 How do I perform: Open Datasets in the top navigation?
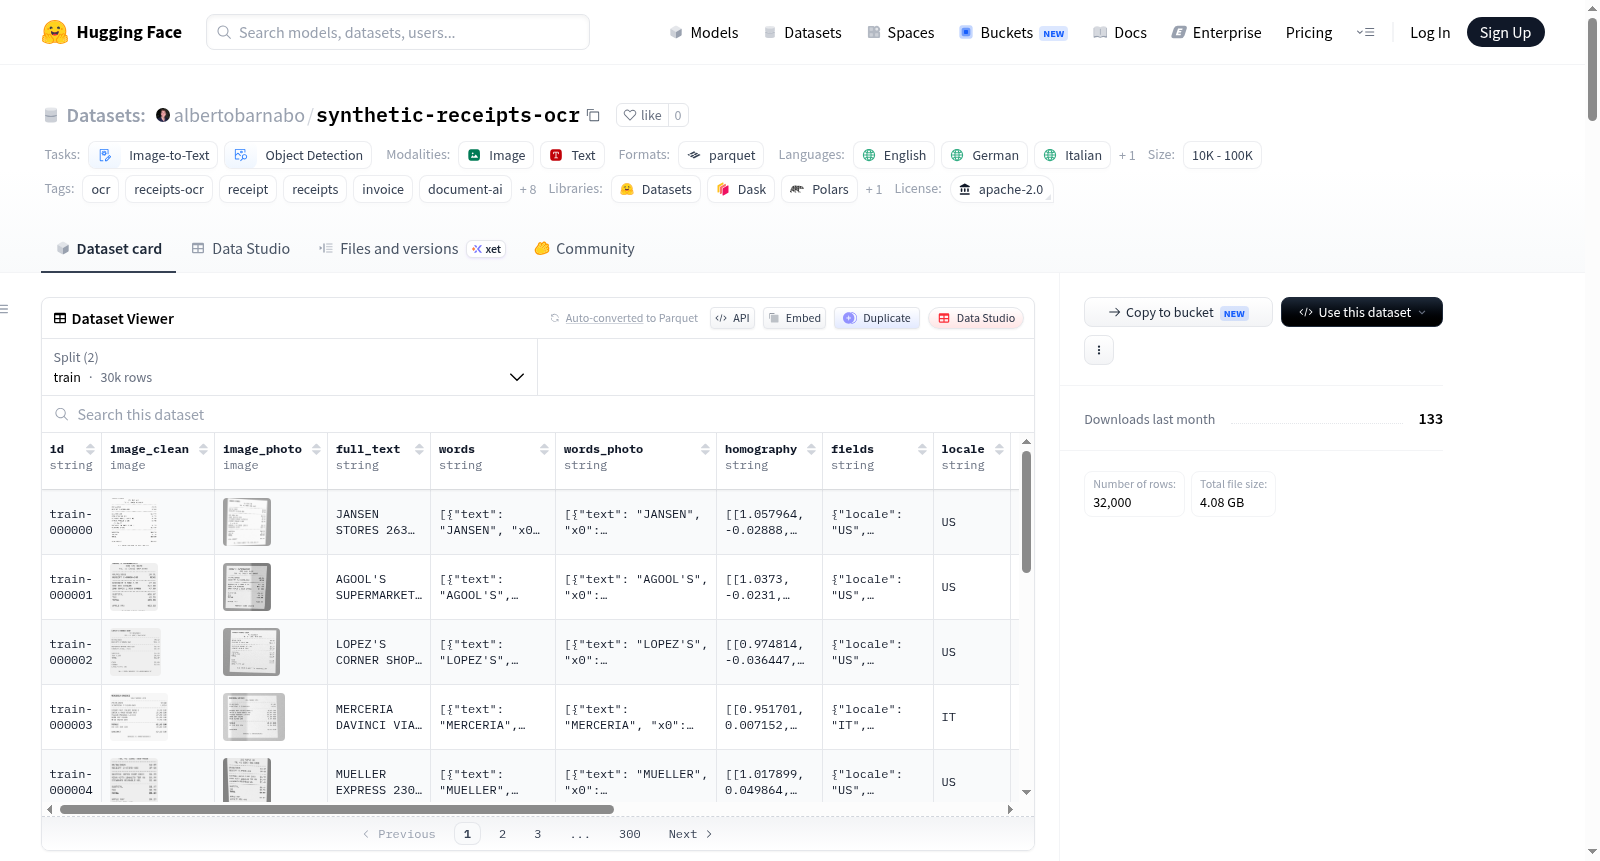803,32
